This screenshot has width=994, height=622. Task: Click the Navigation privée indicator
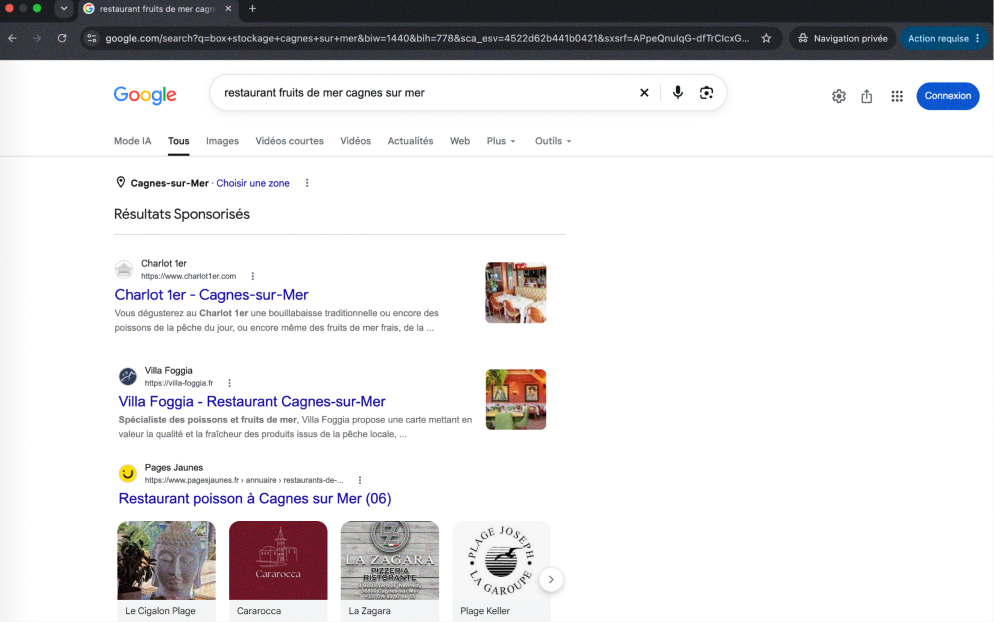pyautogui.click(x=842, y=38)
